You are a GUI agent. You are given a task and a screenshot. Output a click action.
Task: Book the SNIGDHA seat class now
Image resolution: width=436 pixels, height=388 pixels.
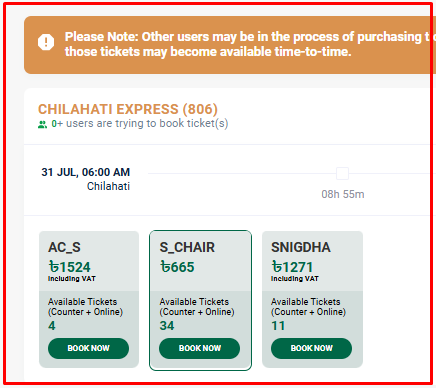point(311,348)
